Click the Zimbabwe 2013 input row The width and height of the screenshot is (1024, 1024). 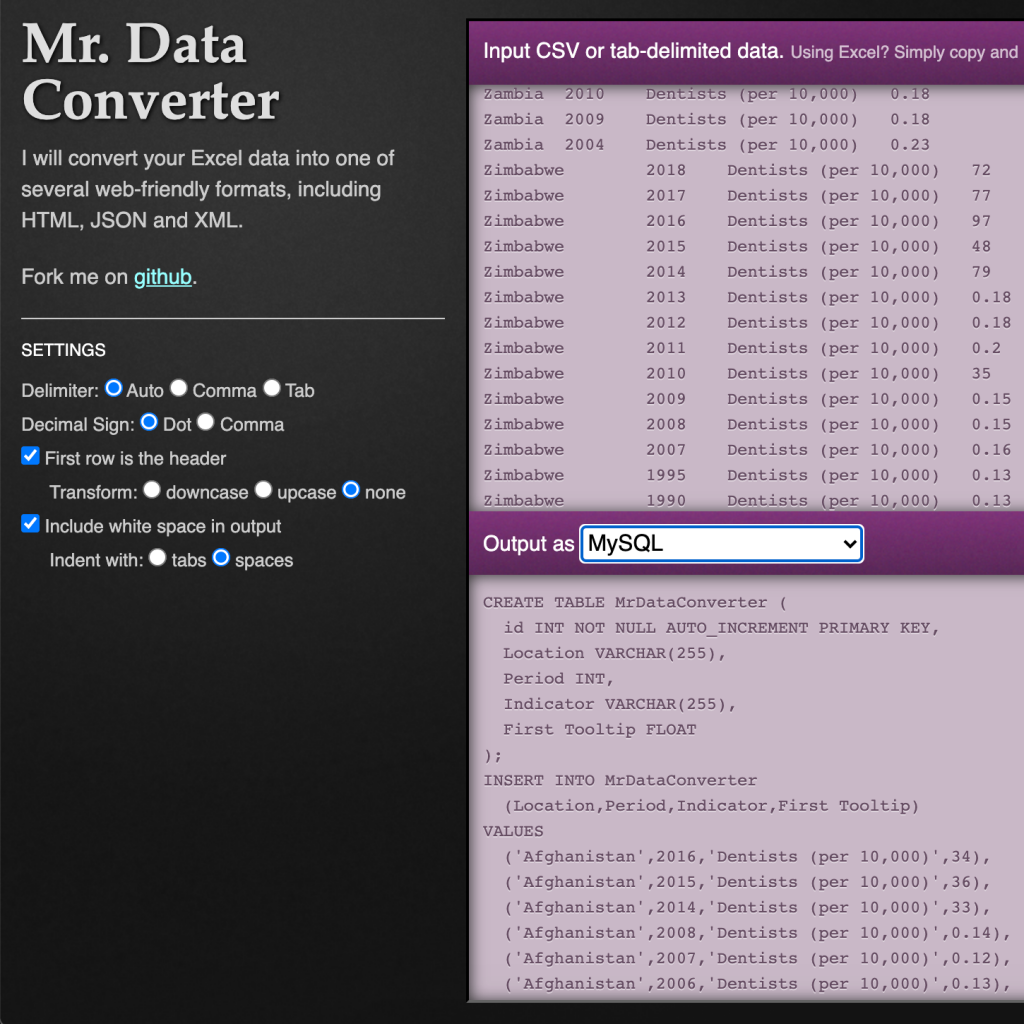click(747, 298)
